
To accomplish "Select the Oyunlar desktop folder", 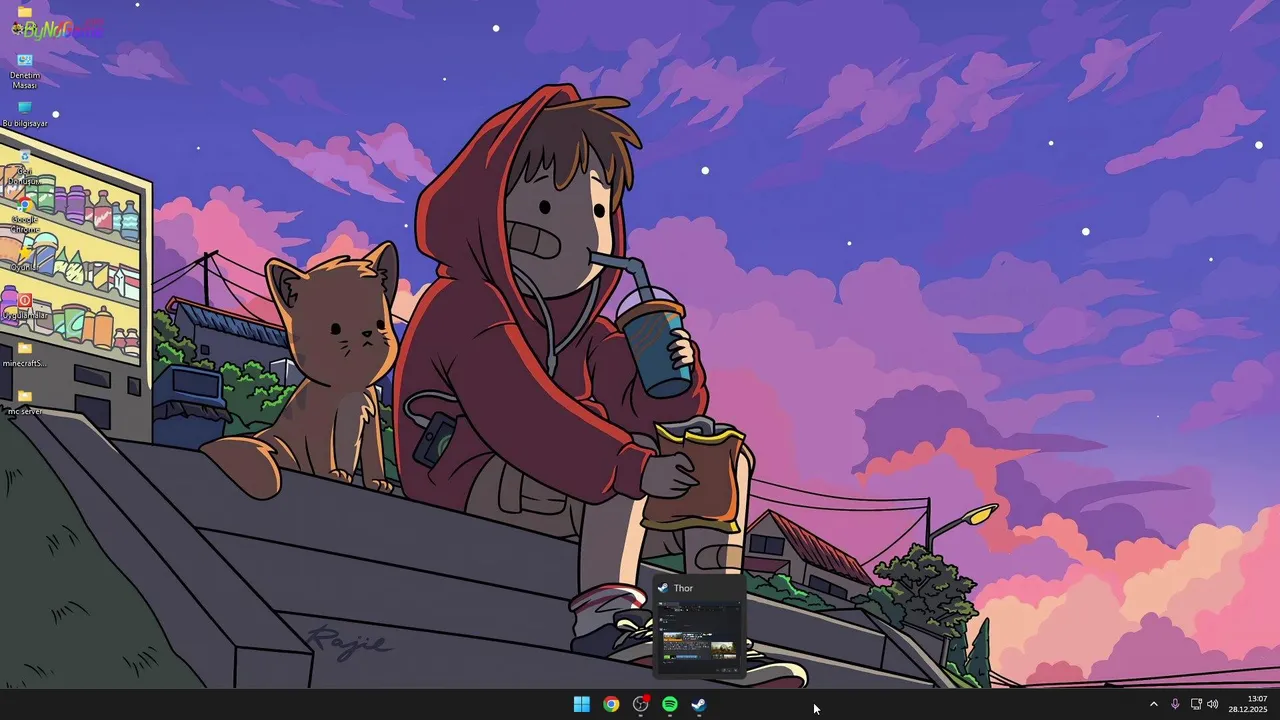I will tap(25, 259).
